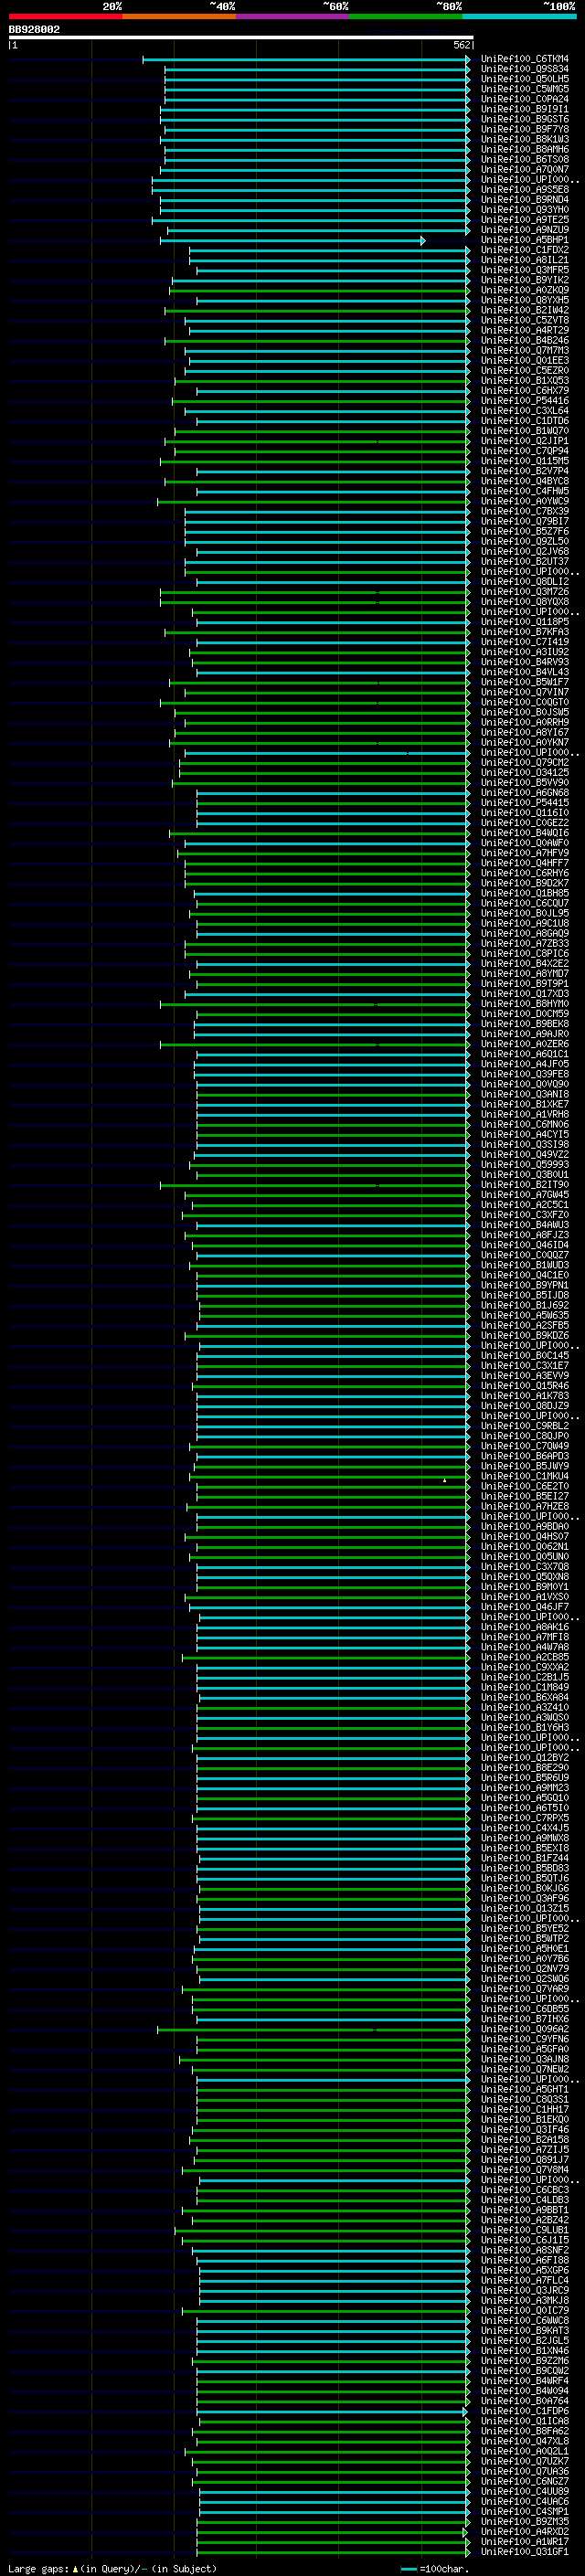Screen dimensions: 585x2576
Task: Select the UniRef100_A7ZB33 hit label
Action: click(525, 944)
